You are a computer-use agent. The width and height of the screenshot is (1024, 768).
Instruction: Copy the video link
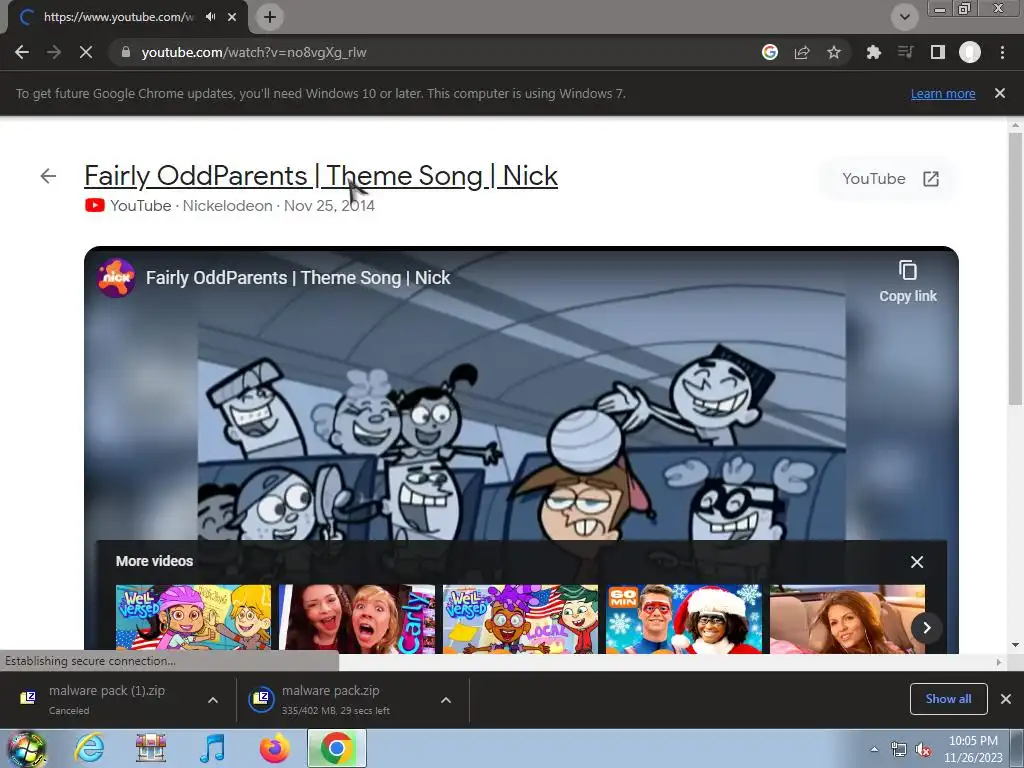click(908, 281)
